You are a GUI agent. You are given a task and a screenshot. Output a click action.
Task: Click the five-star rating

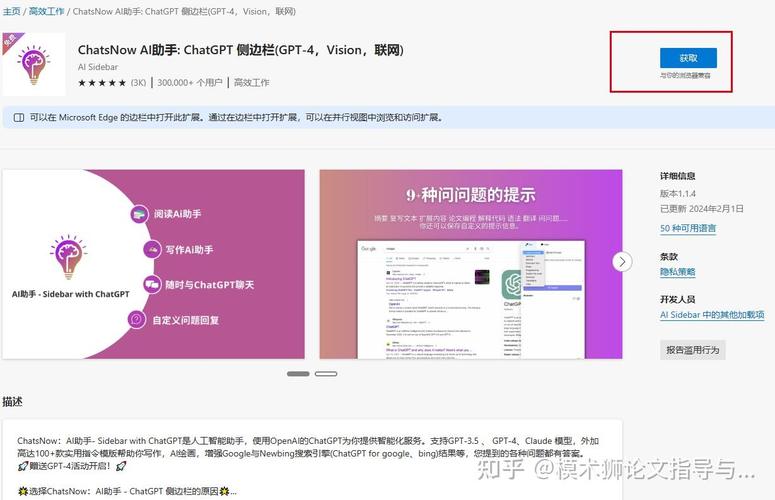[102, 83]
